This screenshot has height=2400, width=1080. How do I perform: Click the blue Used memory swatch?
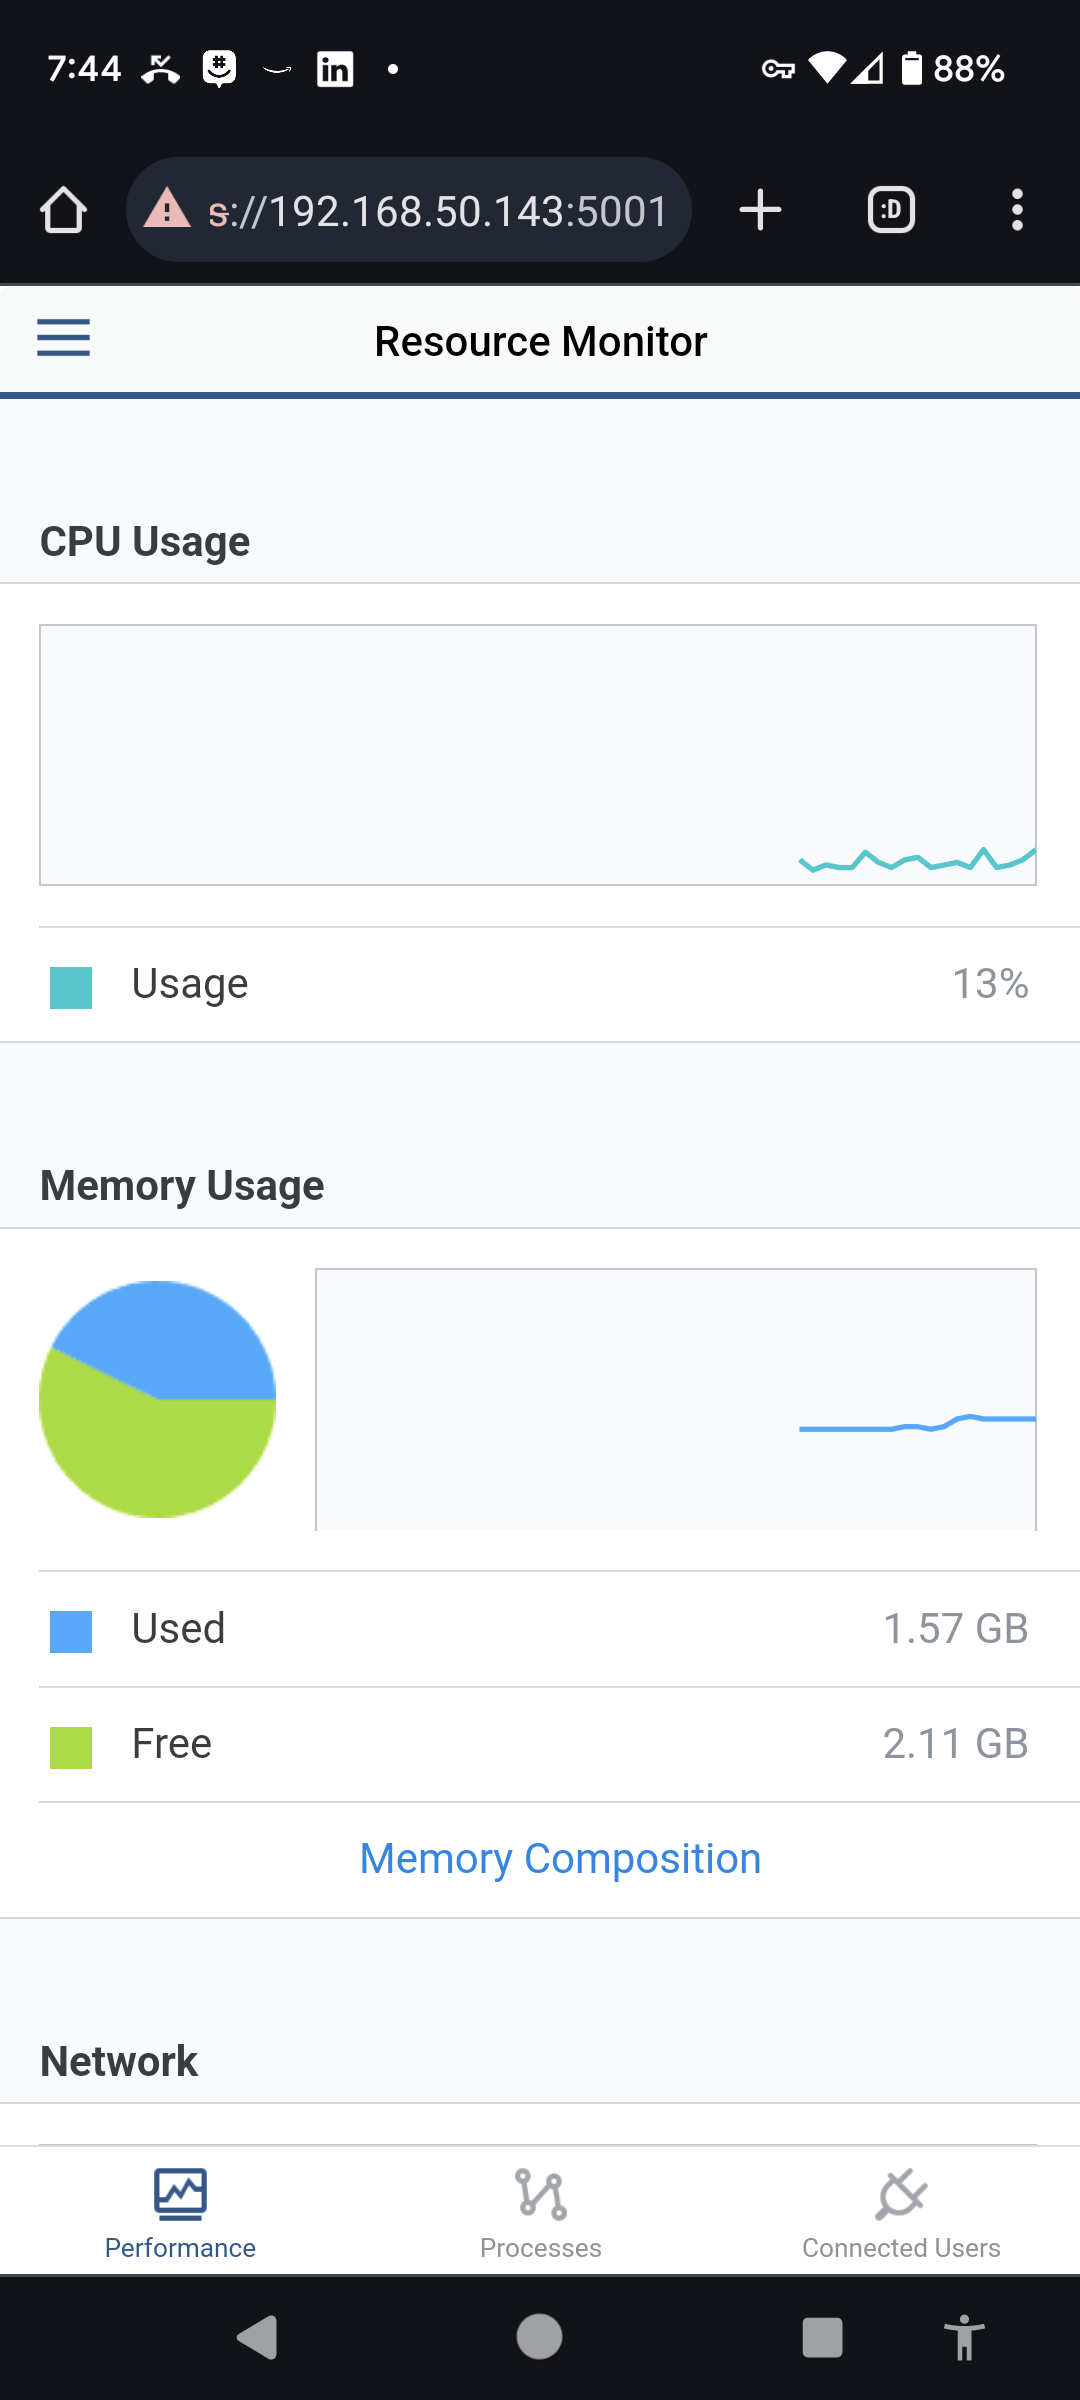coord(71,1631)
